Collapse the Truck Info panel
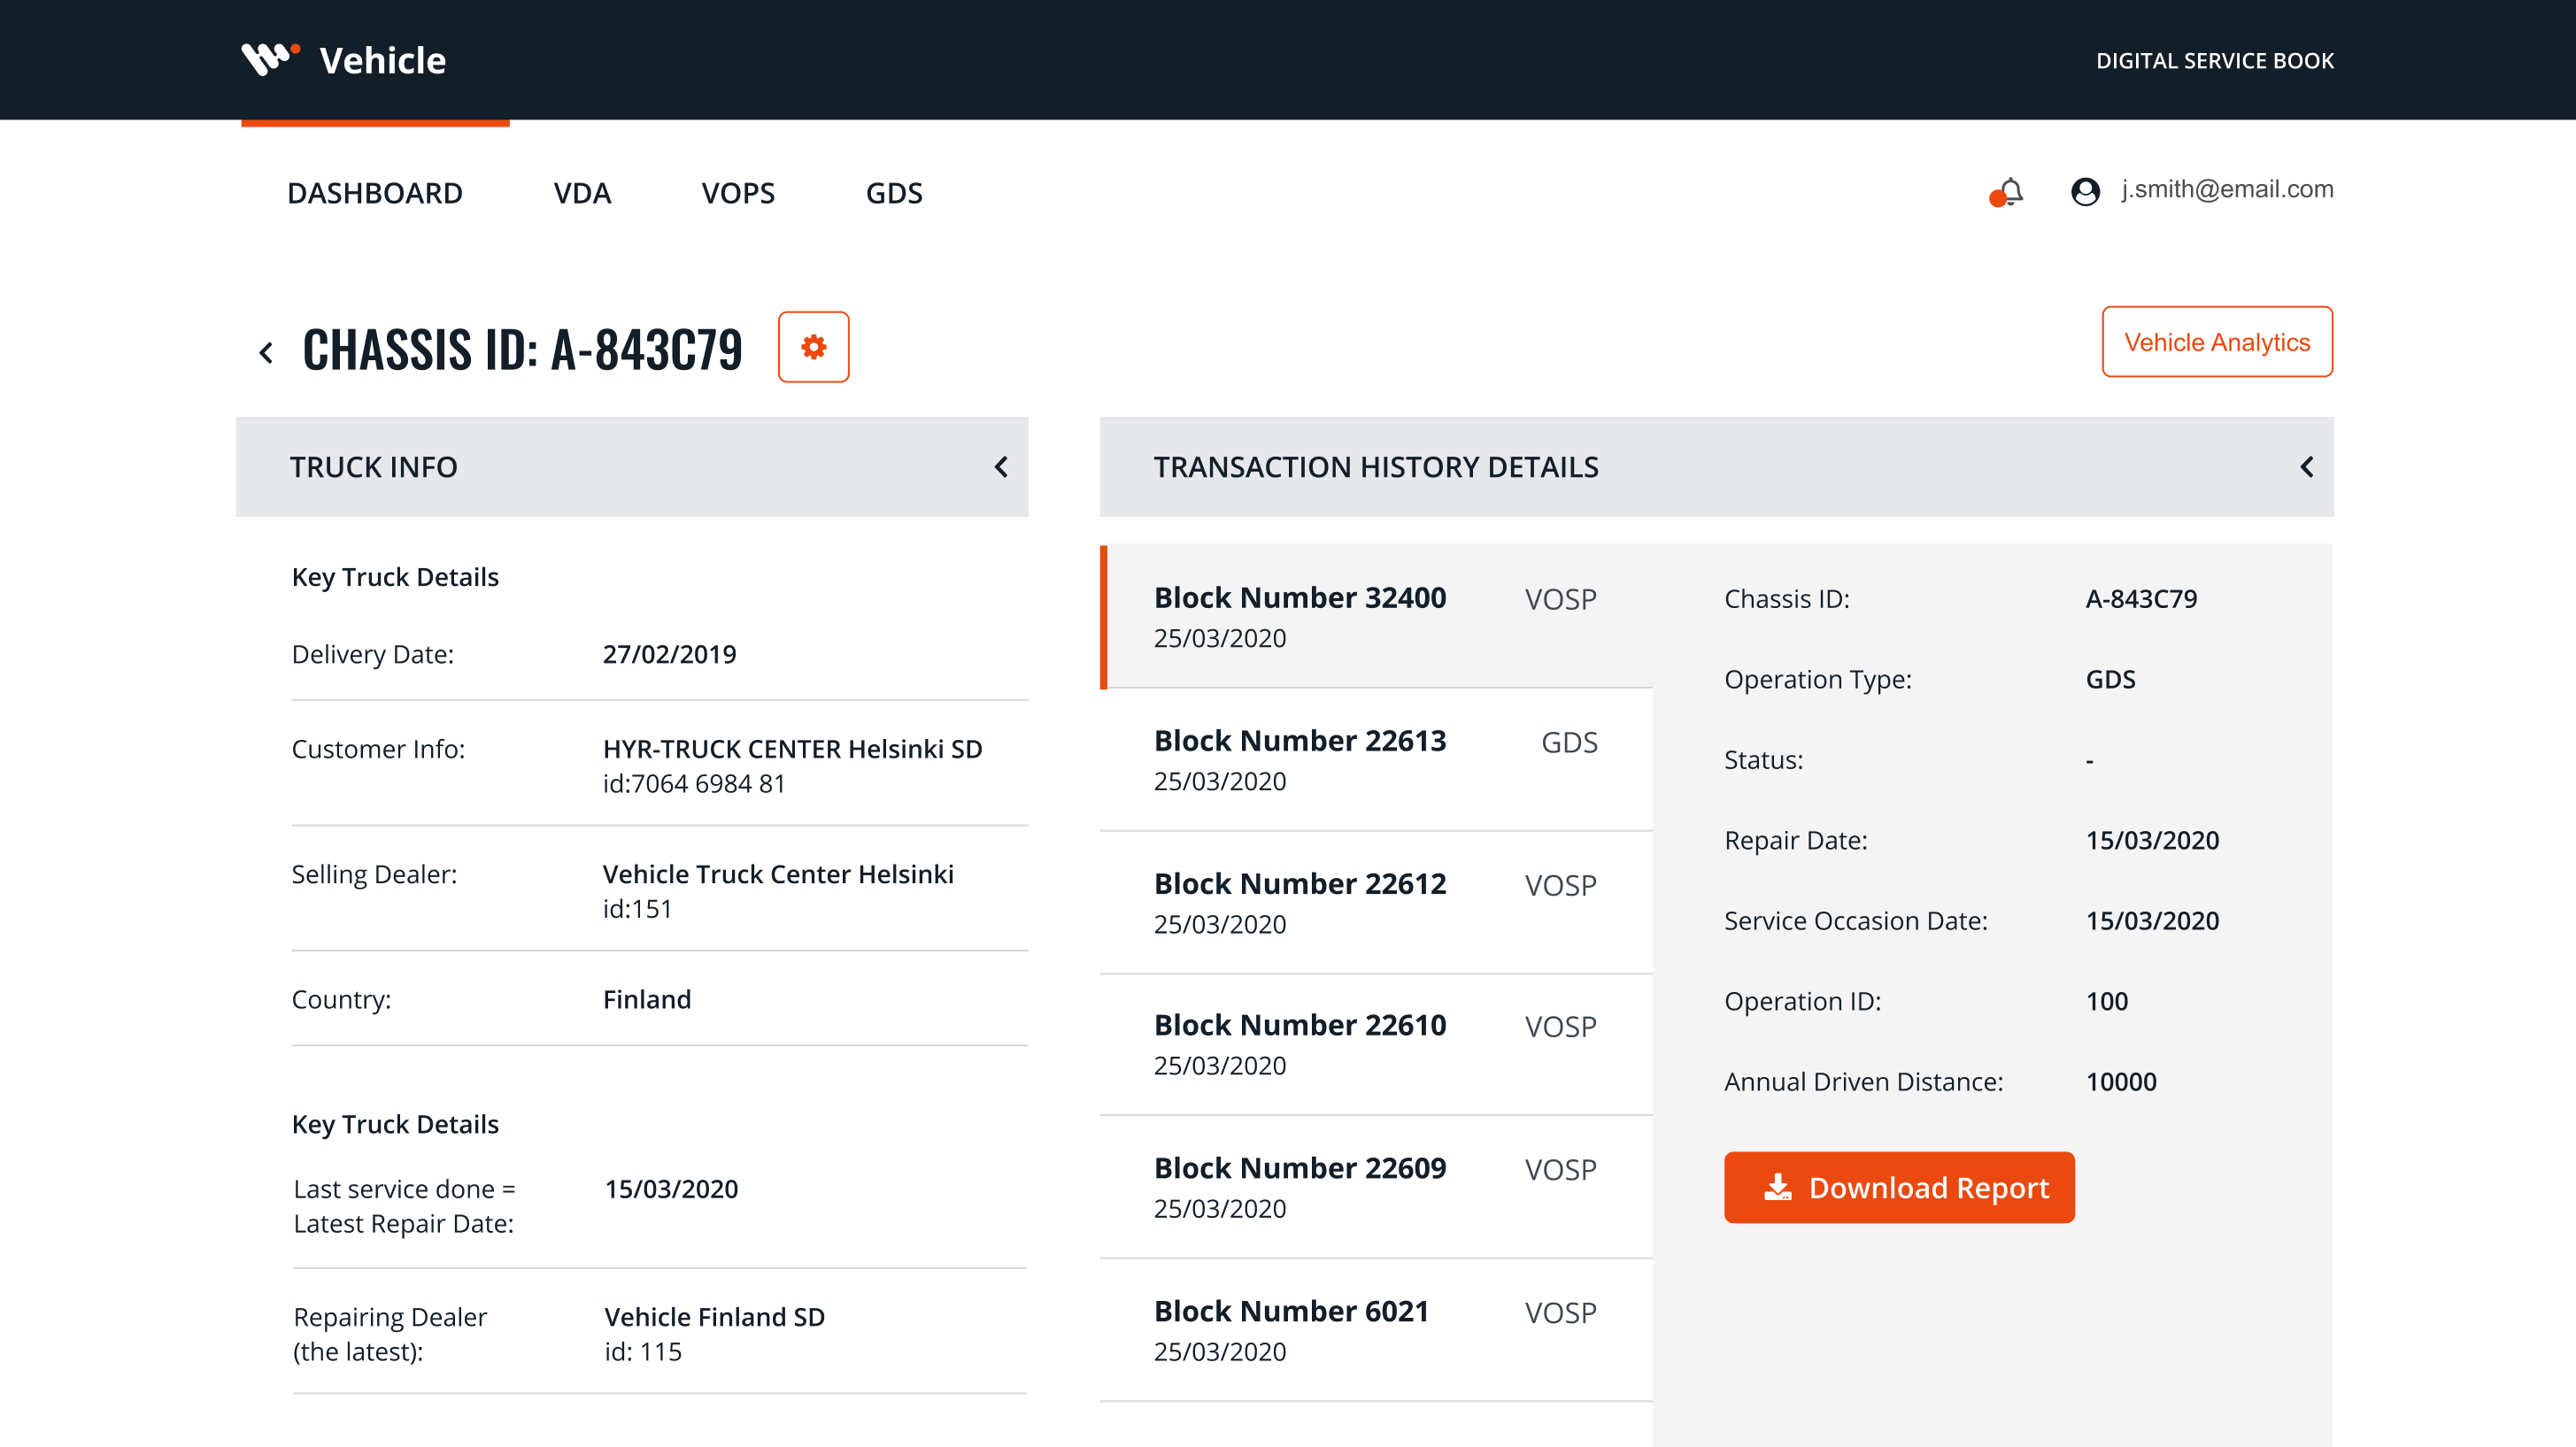Viewport: 2576px width, 1447px height. click(1000, 467)
